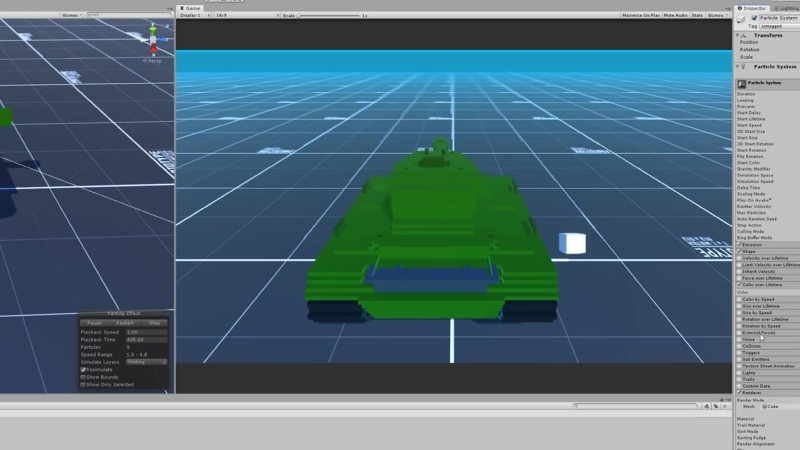Click the Particle System component icon

[x=743, y=67]
